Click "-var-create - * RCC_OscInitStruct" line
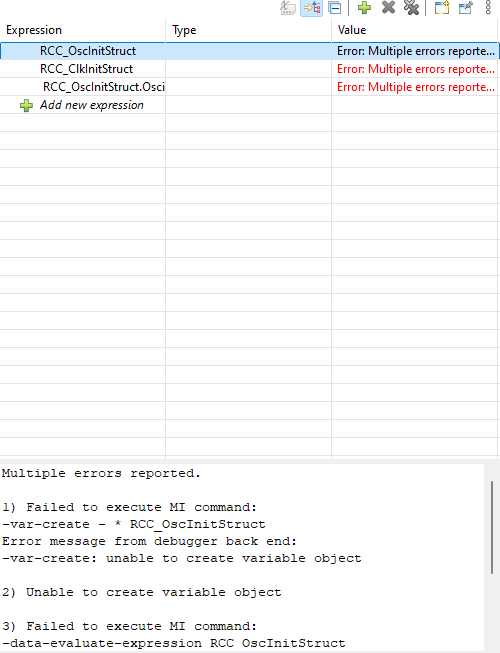 134,524
